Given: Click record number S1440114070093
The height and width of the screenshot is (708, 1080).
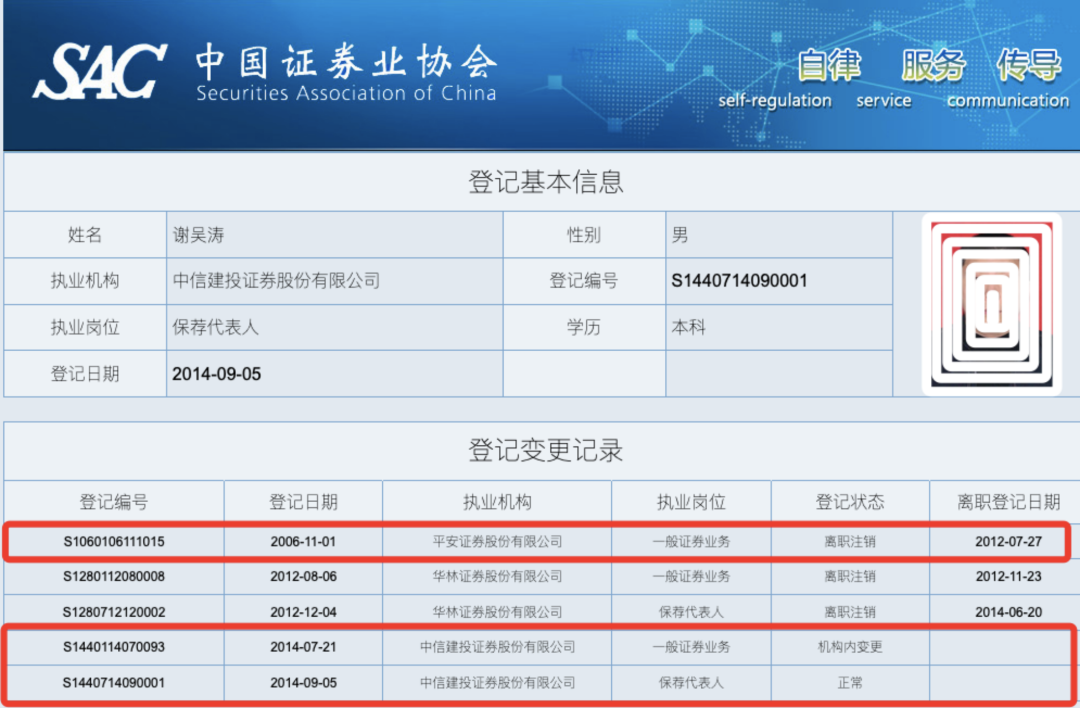Looking at the screenshot, I should (114, 647).
